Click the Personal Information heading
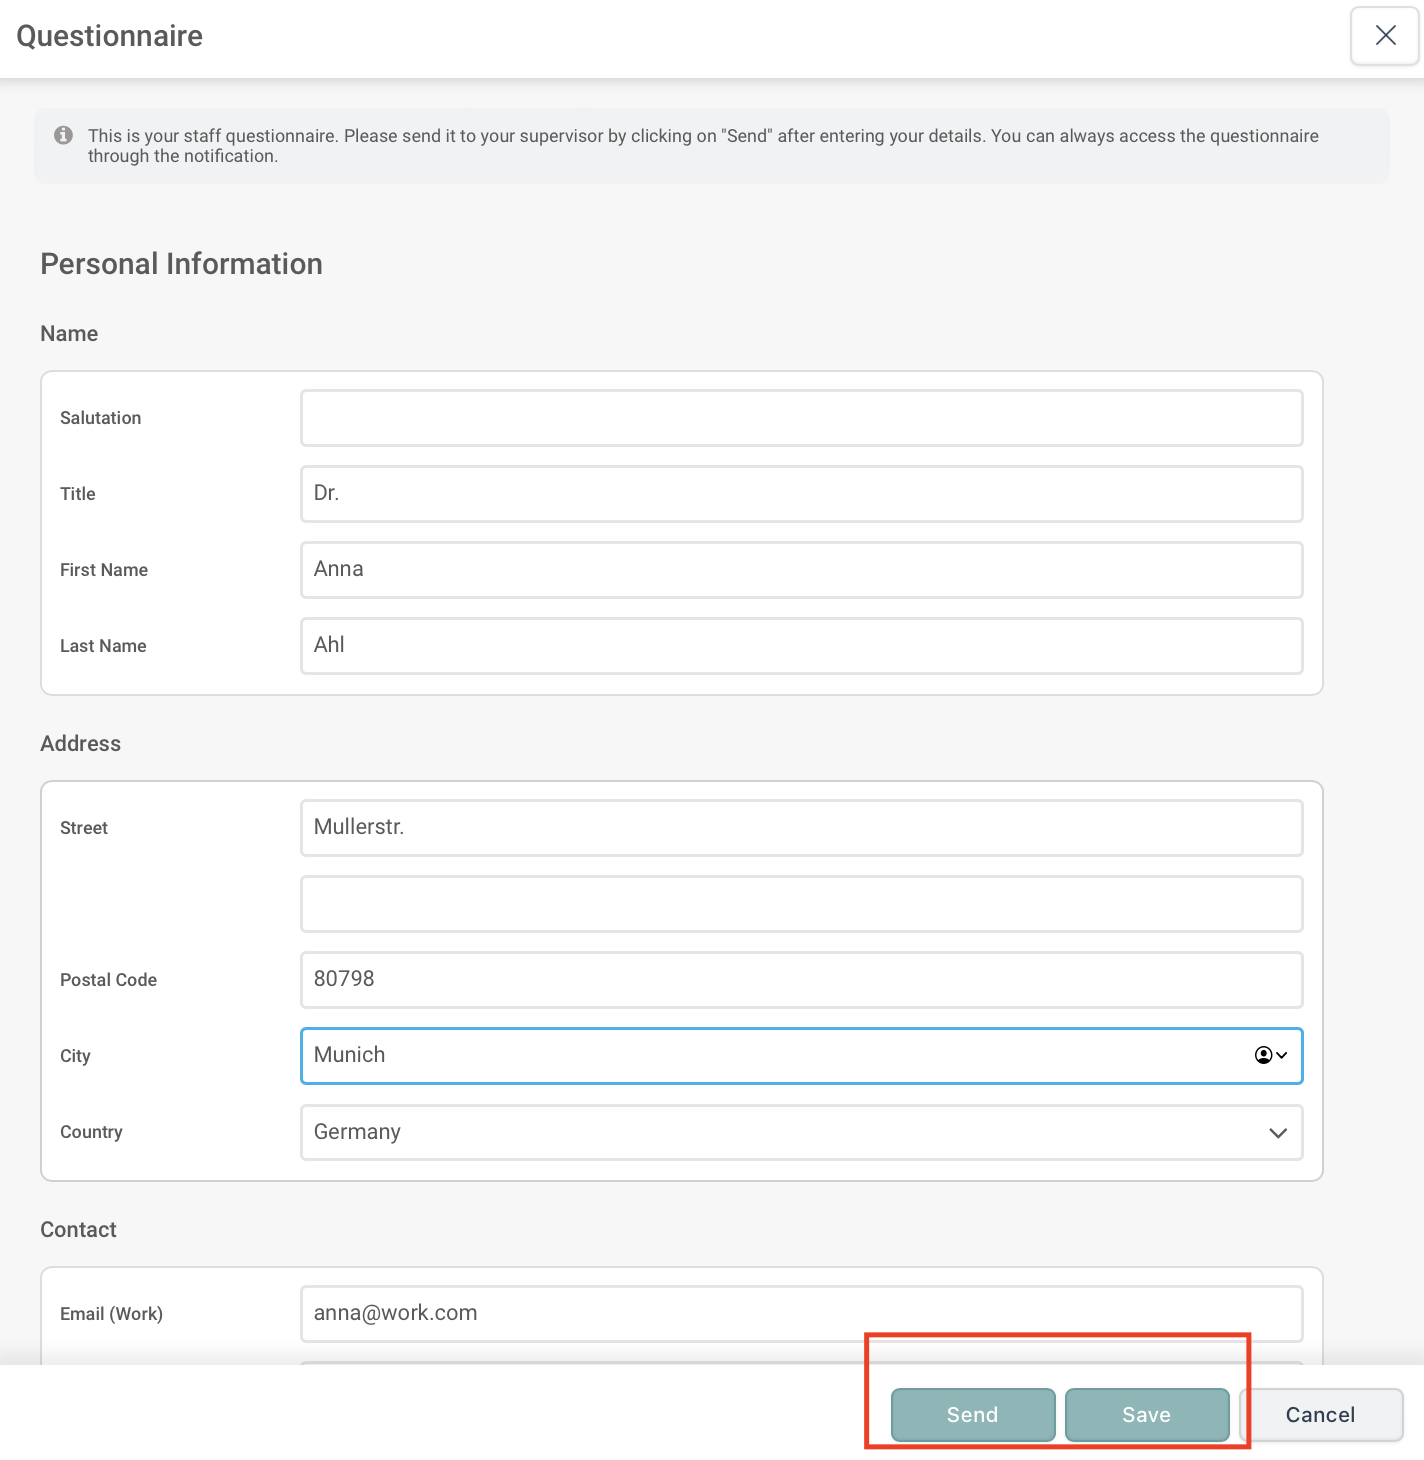This screenshot has height=1460, width=1424. pyautogui.click(x=181, y=264)
